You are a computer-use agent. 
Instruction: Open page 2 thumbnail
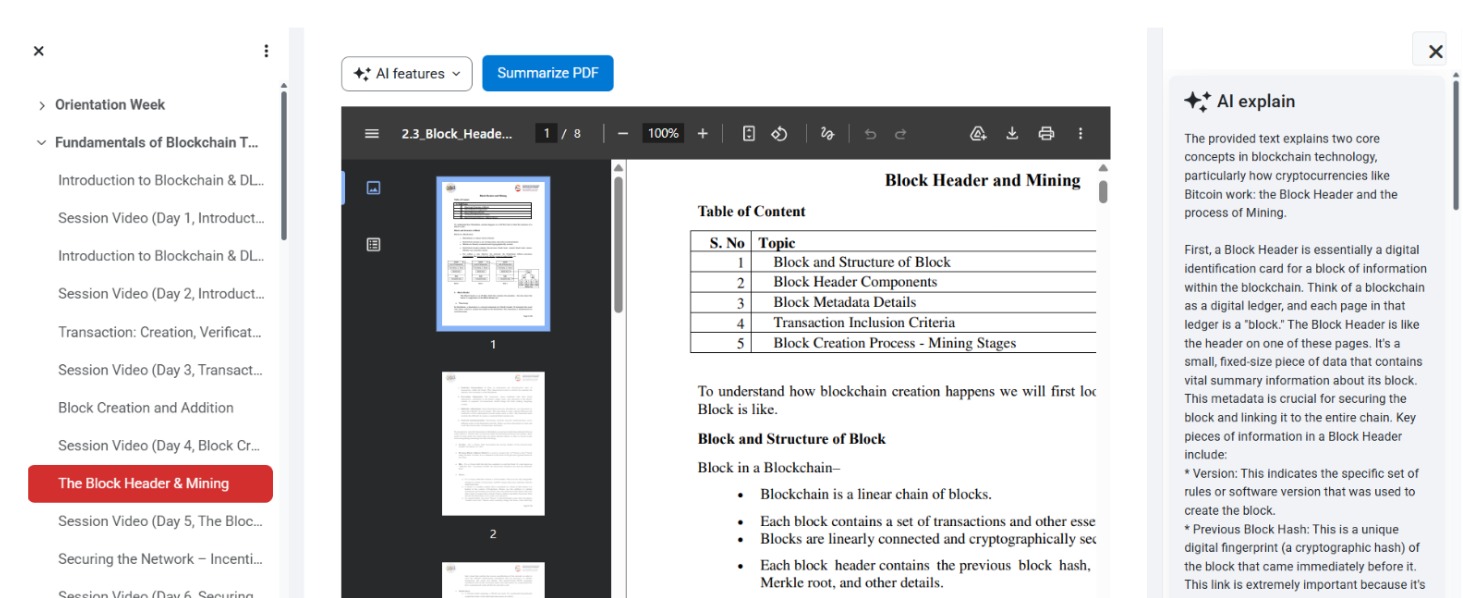493,444
